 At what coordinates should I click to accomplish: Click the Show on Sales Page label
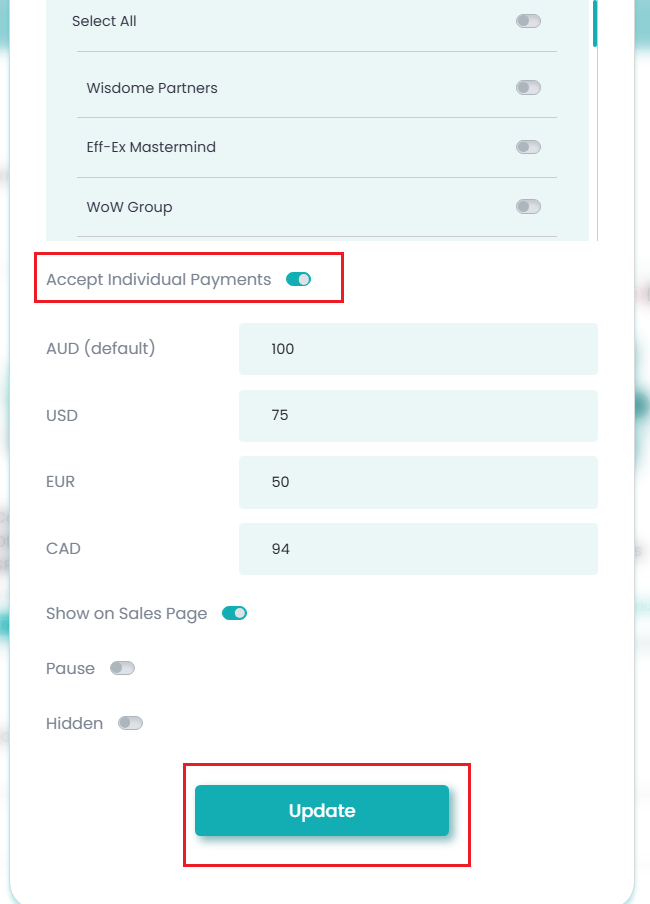(x=126, y=613)
